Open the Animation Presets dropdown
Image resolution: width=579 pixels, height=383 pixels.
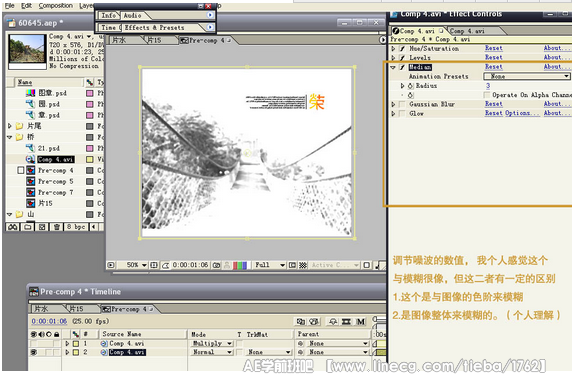pyautogui.click(x=527, y=76)
